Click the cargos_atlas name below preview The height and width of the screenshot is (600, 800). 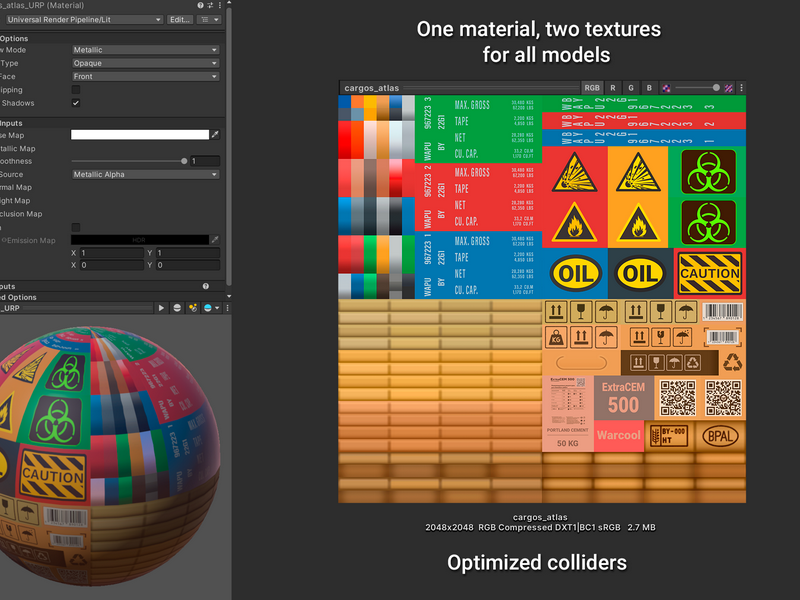click(x=540, y=517)
